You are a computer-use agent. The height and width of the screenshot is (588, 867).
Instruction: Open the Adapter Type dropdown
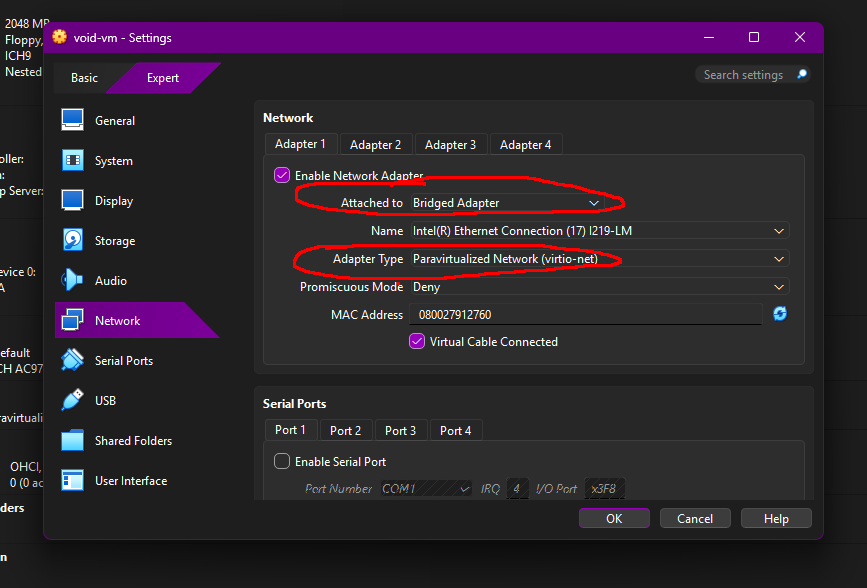click(599, 259)
